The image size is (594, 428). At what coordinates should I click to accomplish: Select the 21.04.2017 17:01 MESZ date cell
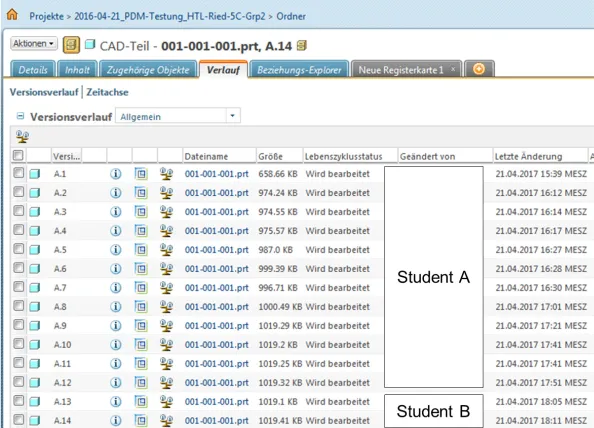tap(541, 306)
